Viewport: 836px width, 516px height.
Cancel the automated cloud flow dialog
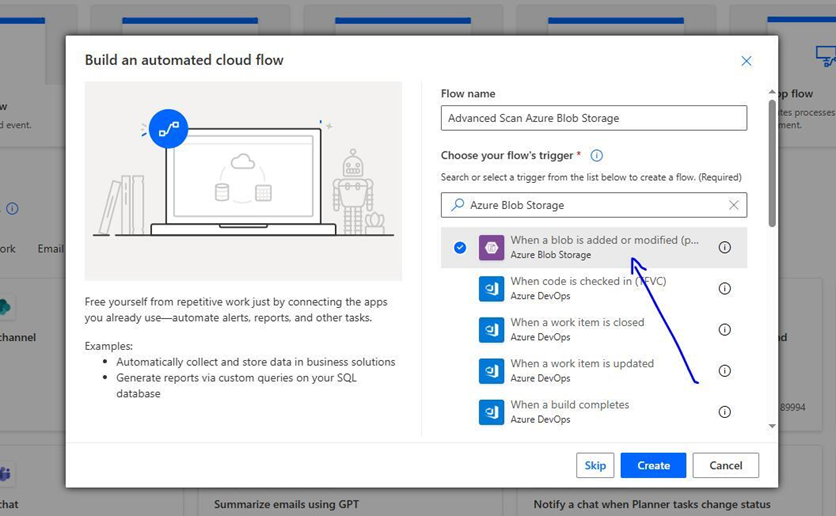click(726, 465)
